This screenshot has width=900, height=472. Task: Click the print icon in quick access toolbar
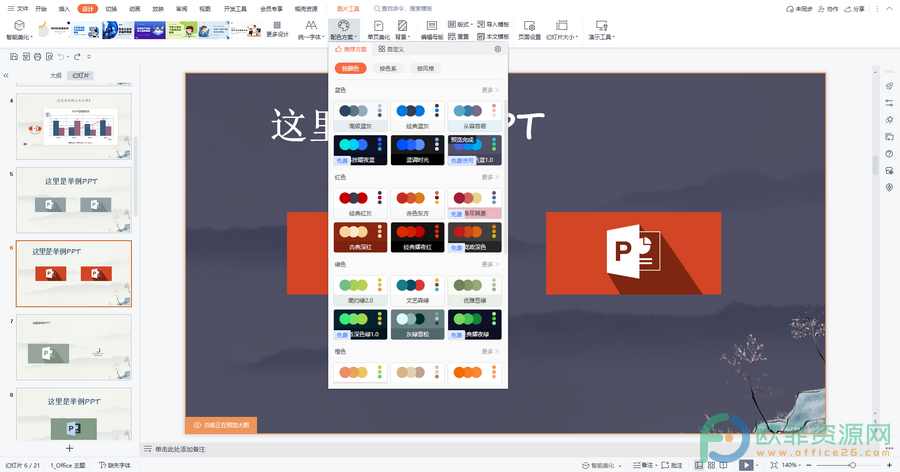click(37, 56)
